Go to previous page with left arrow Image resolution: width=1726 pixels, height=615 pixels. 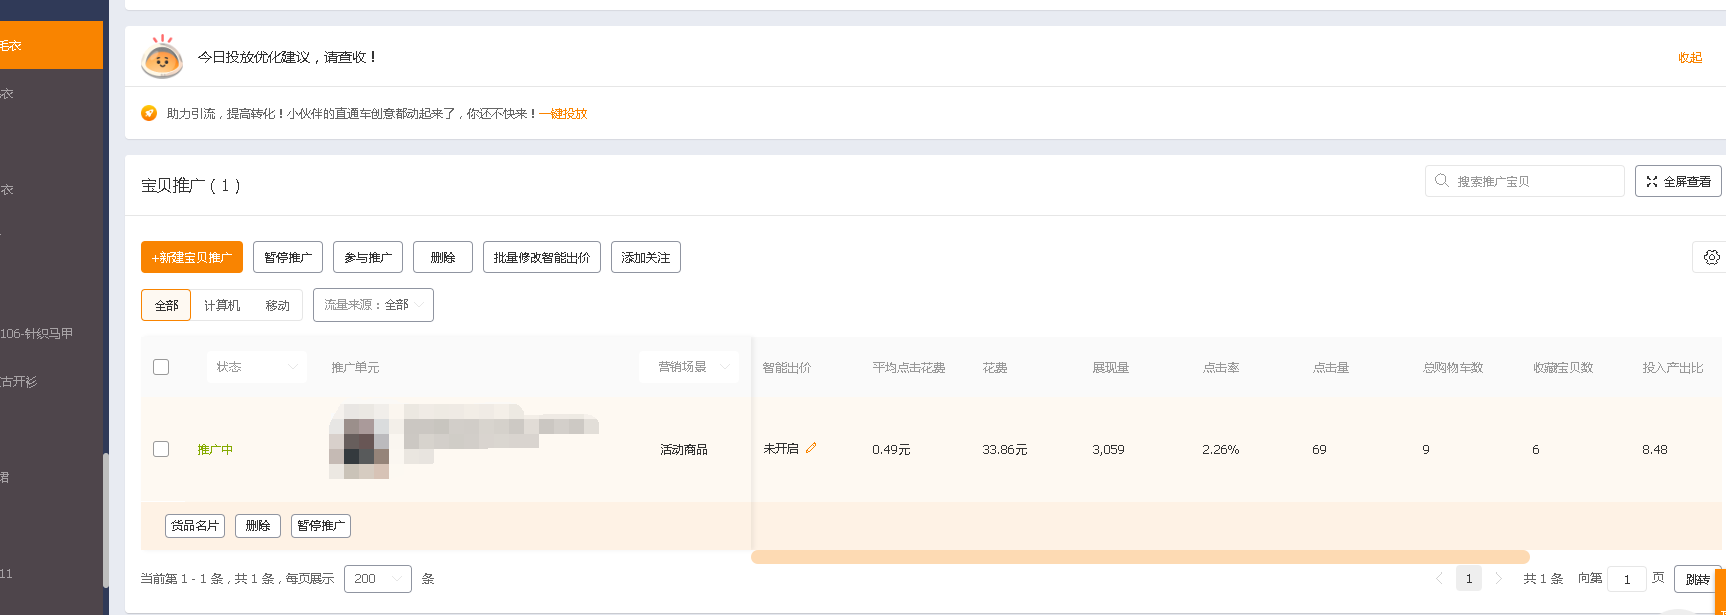tap(1439, 578)
